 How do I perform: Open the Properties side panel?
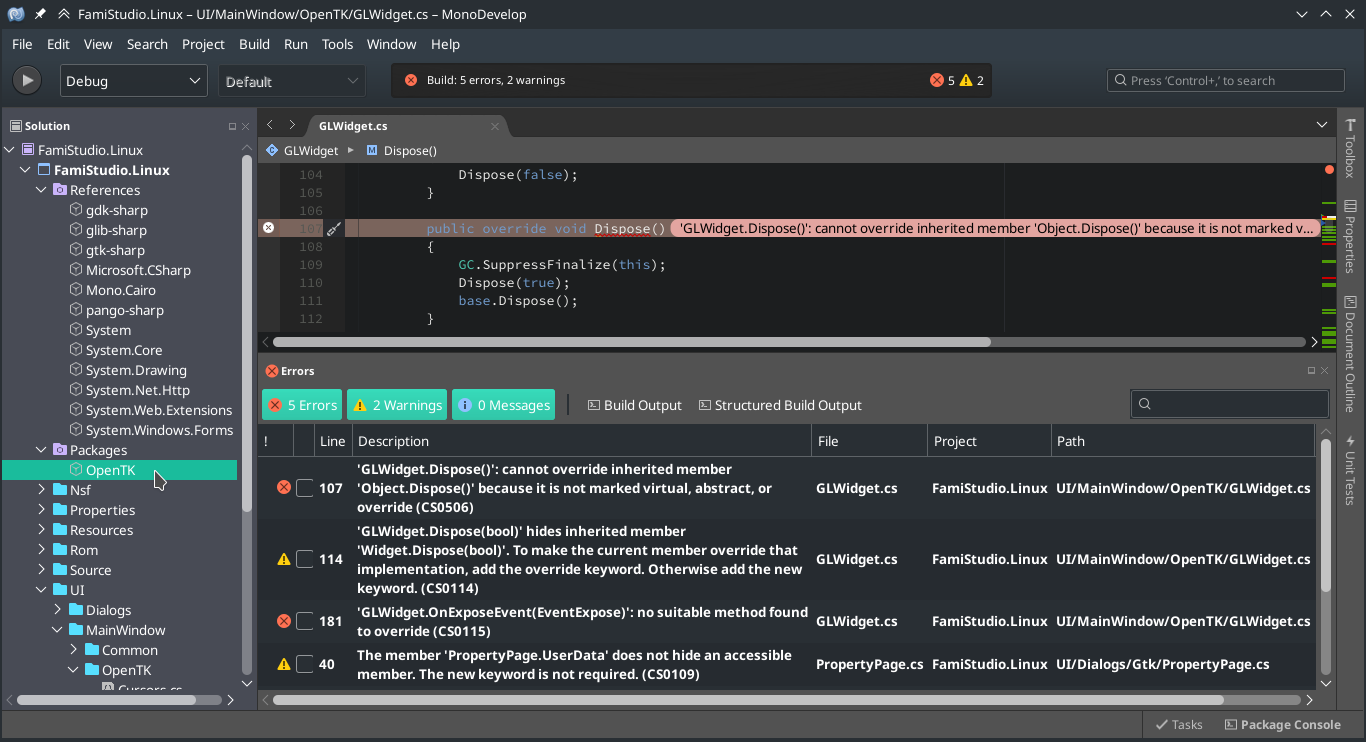[x=1350, y=236]
